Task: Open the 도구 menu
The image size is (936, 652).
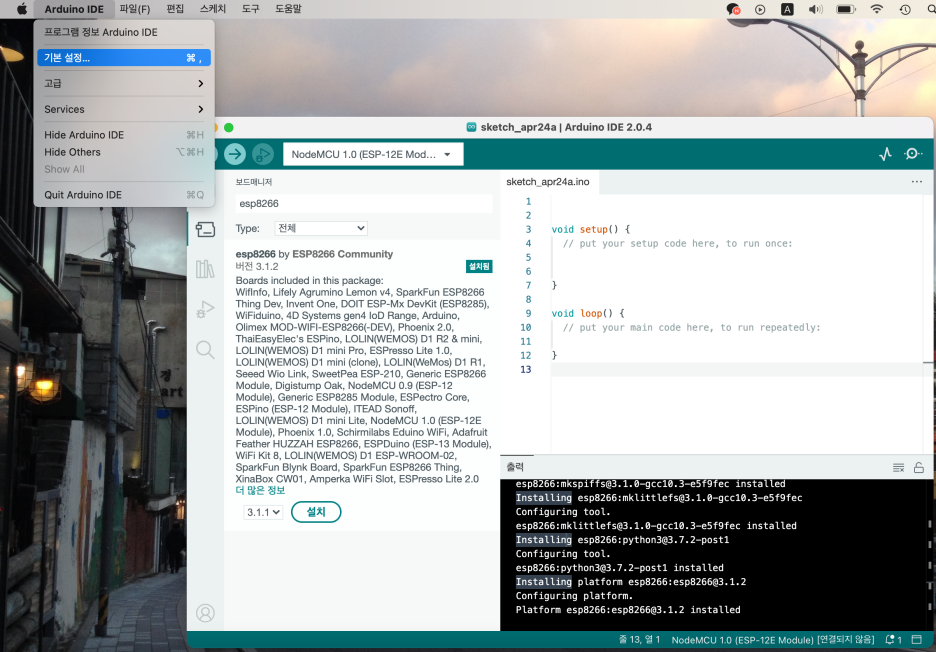Action: pos(251,9)
